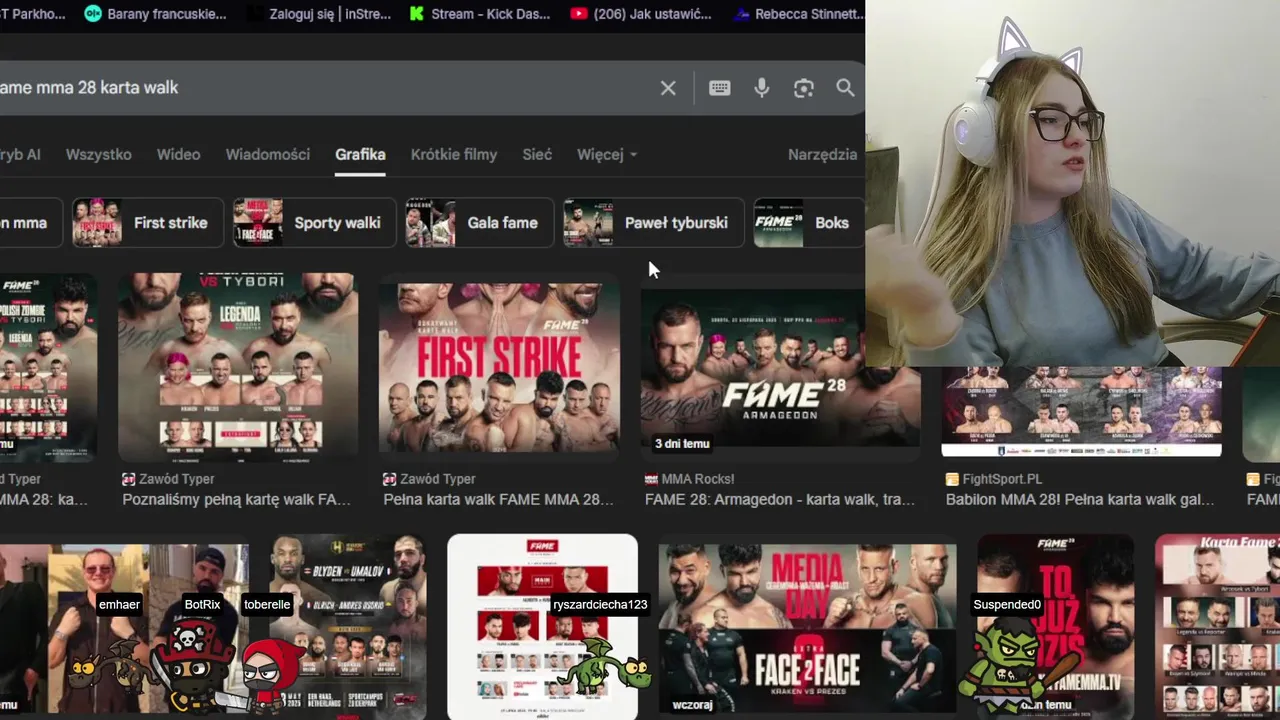Open the Rebecca Stinnett bookmark icon
1280x720 pixels.
(x=741, y=14)
